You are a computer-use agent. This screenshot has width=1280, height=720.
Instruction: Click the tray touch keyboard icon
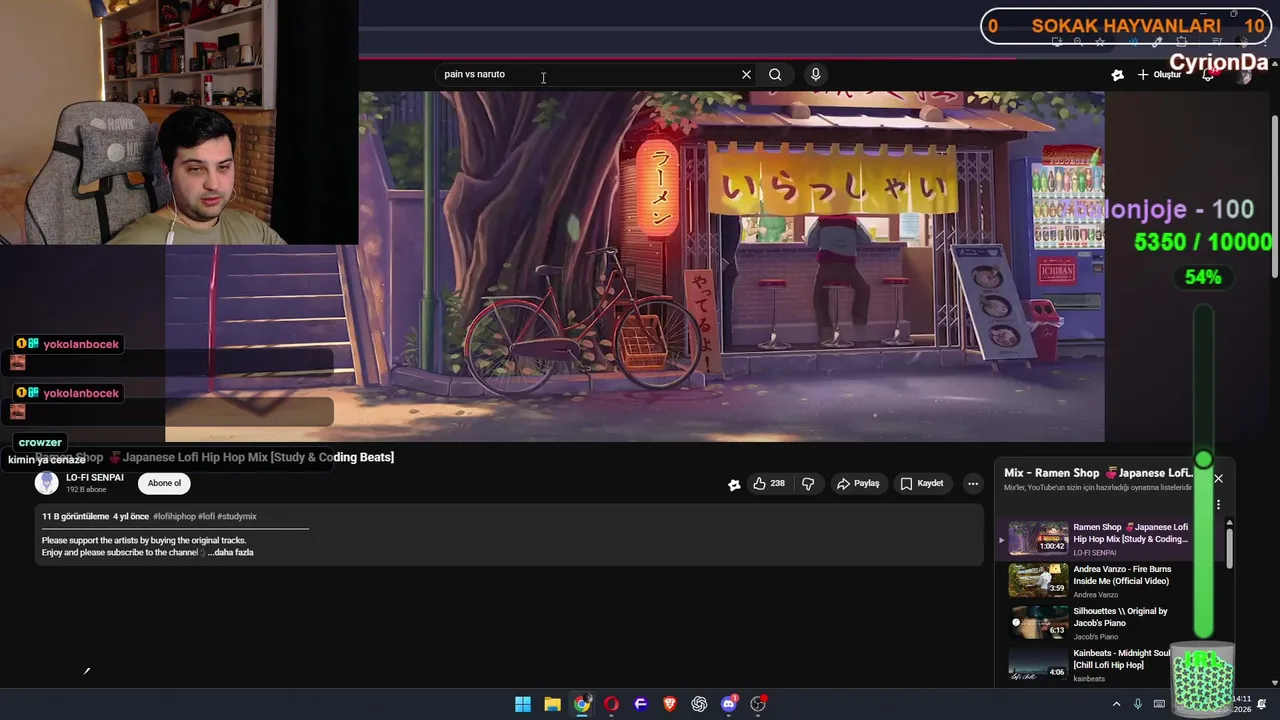[1159, 704]
